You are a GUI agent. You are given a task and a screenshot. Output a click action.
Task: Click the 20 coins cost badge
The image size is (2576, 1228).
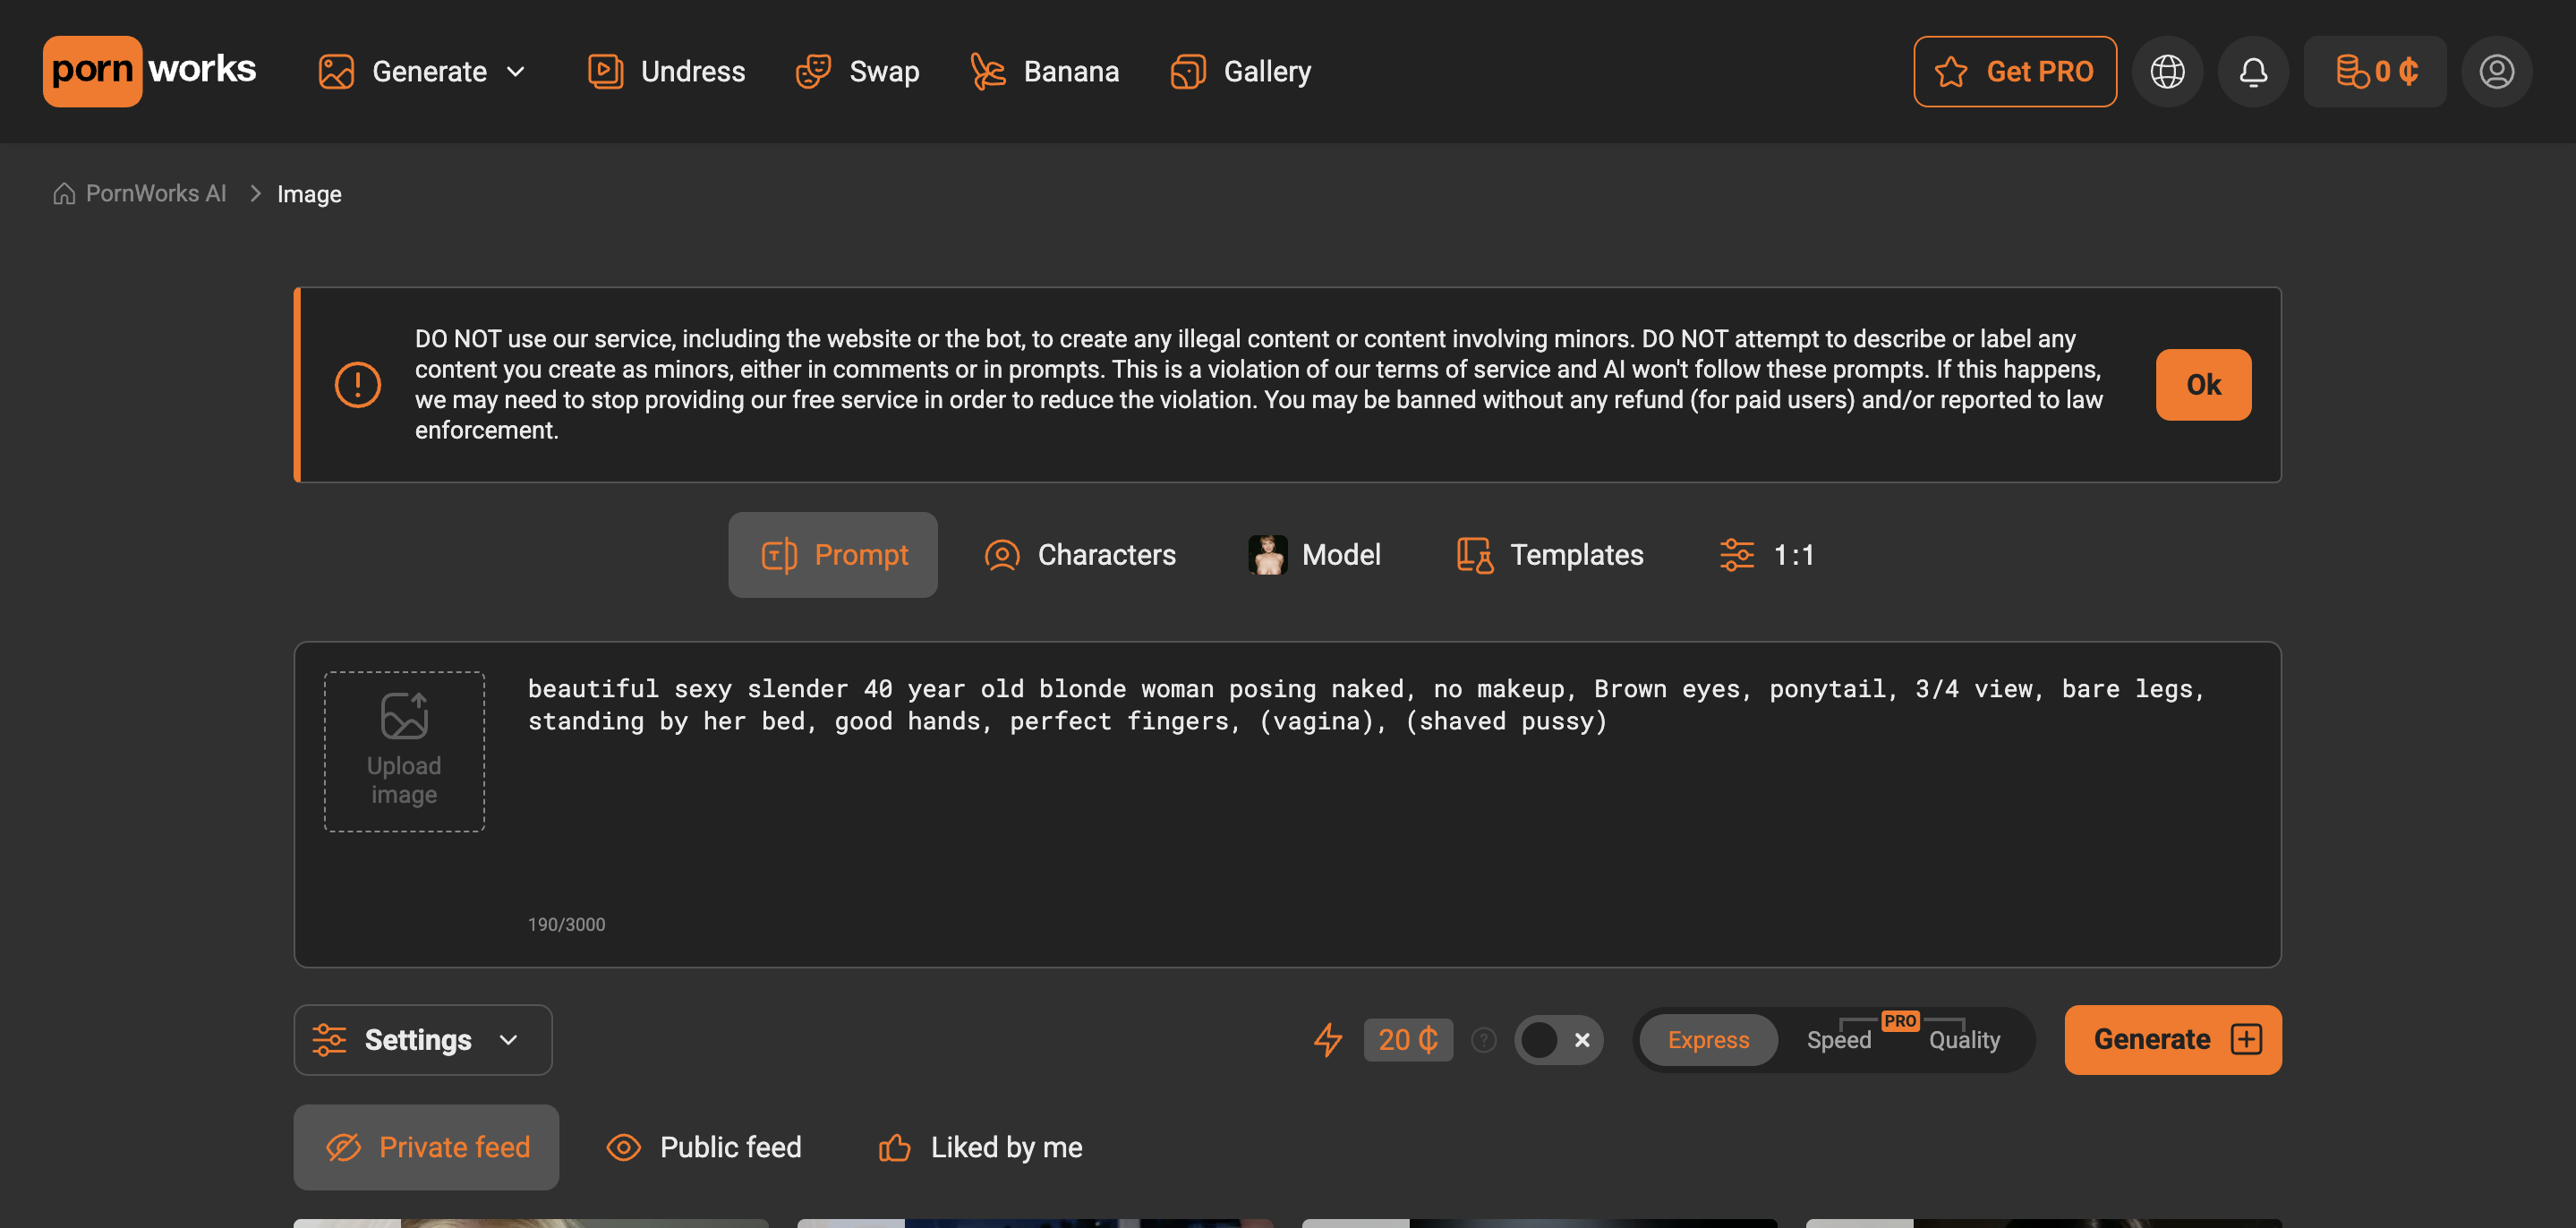point(1408,1040)
